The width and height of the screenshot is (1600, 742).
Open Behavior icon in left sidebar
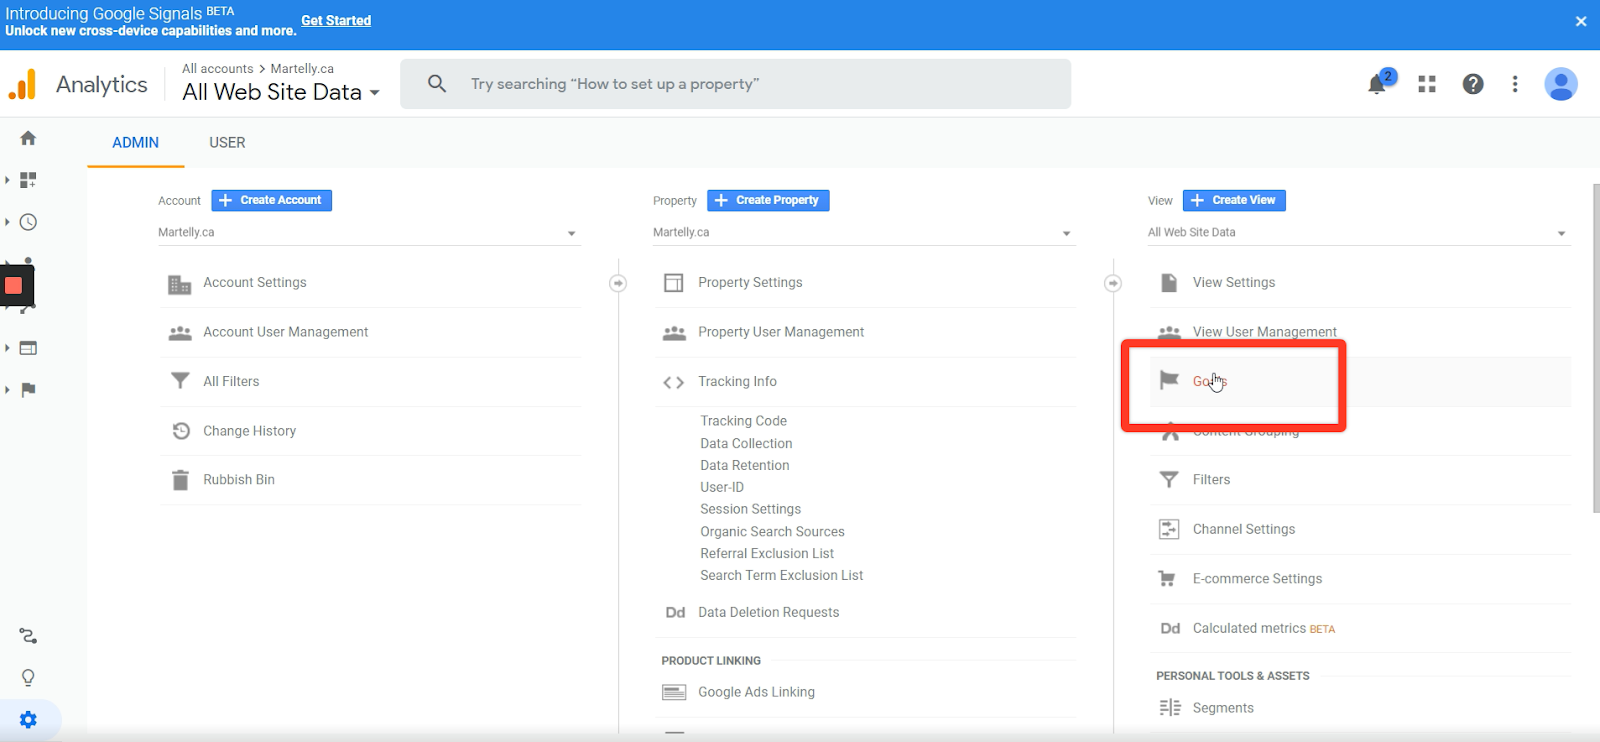click(28, 348)
